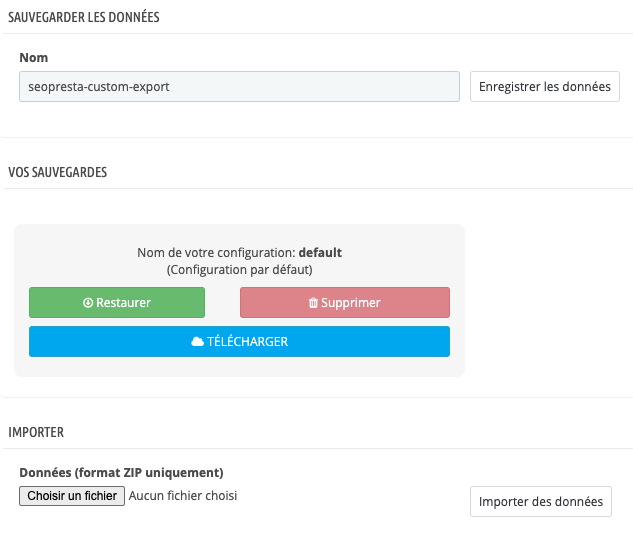Download the backup via the TÉLÉCHARGER button
633x533 pixels.
click(239, 342)
